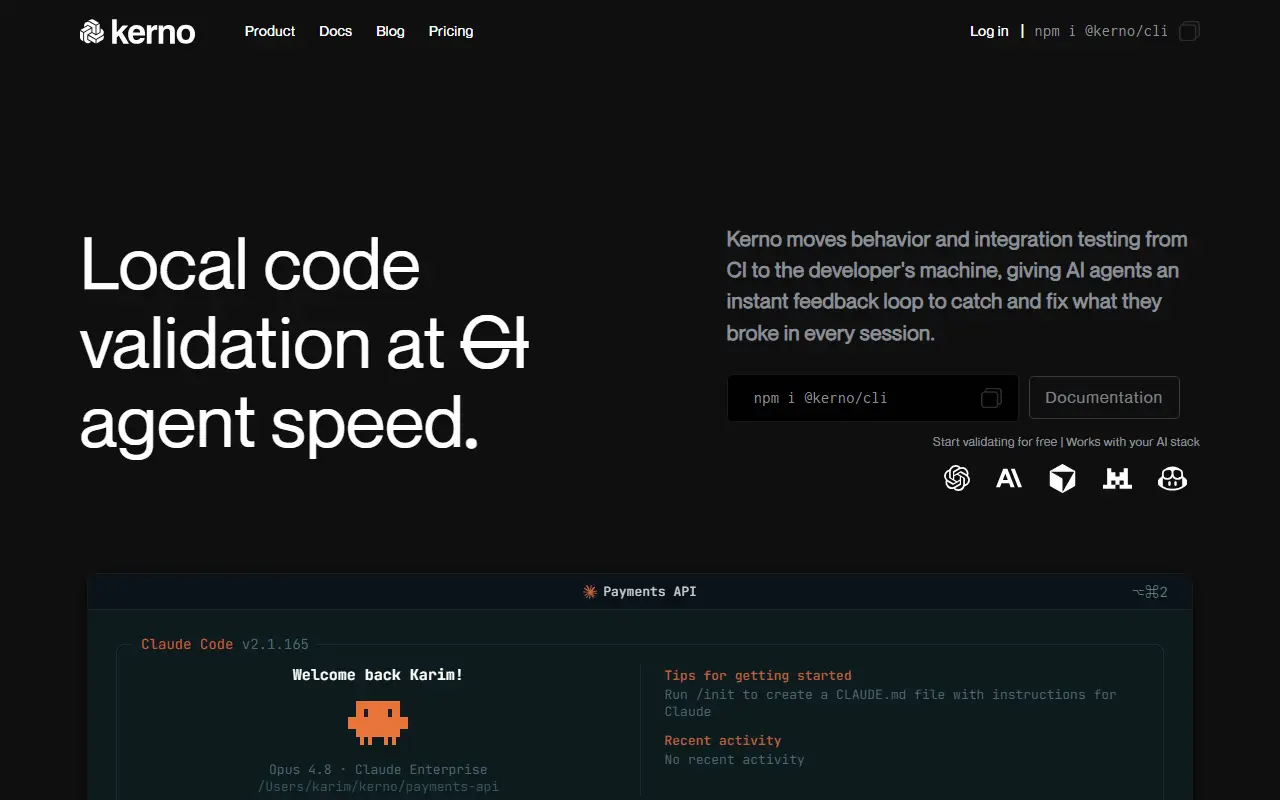Click the npm command text beside Log in
The width and height of the screenshot is (1280, 800).
[x=1101, y=31]
